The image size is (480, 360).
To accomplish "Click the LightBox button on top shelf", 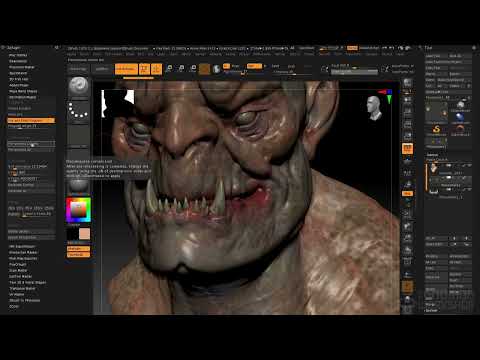I will [x=102, y=69].
